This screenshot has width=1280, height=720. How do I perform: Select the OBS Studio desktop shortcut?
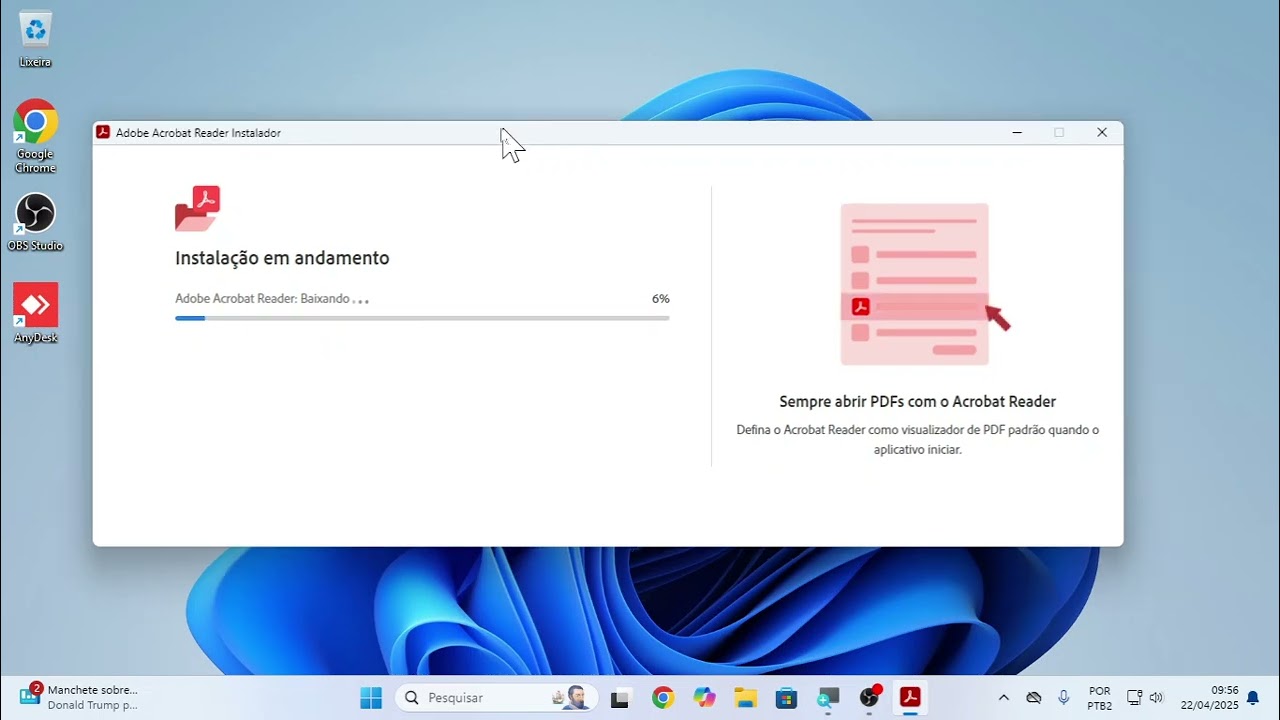tap(35, 222)
